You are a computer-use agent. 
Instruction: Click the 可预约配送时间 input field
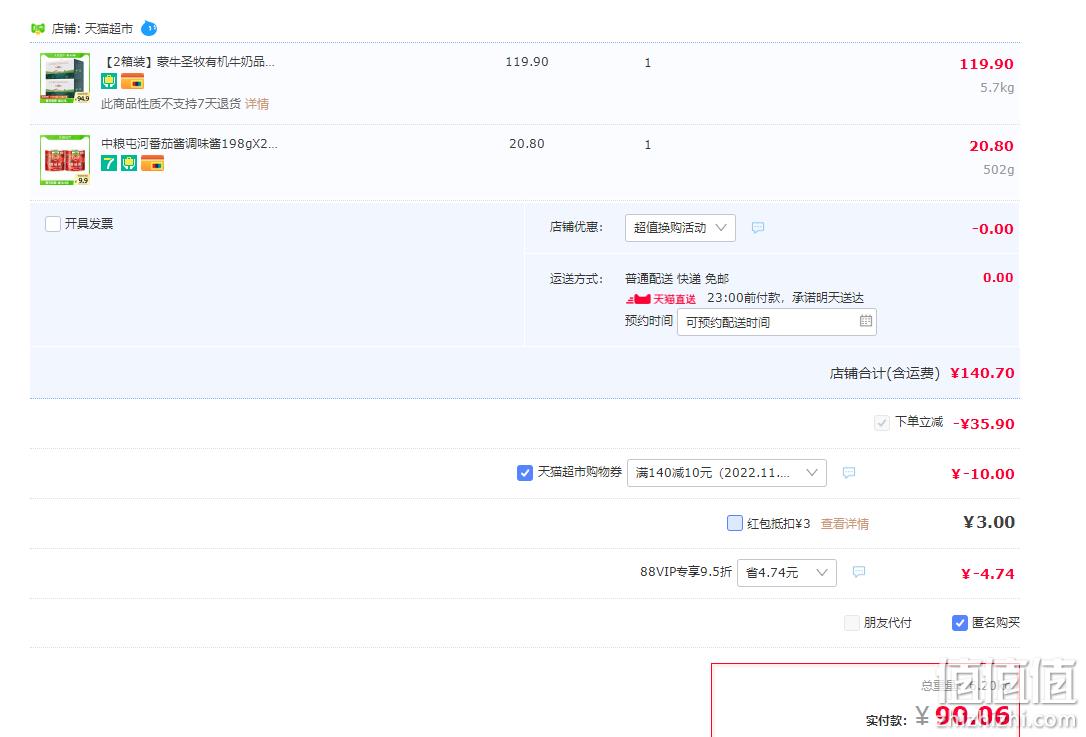(x=776, y=322)
